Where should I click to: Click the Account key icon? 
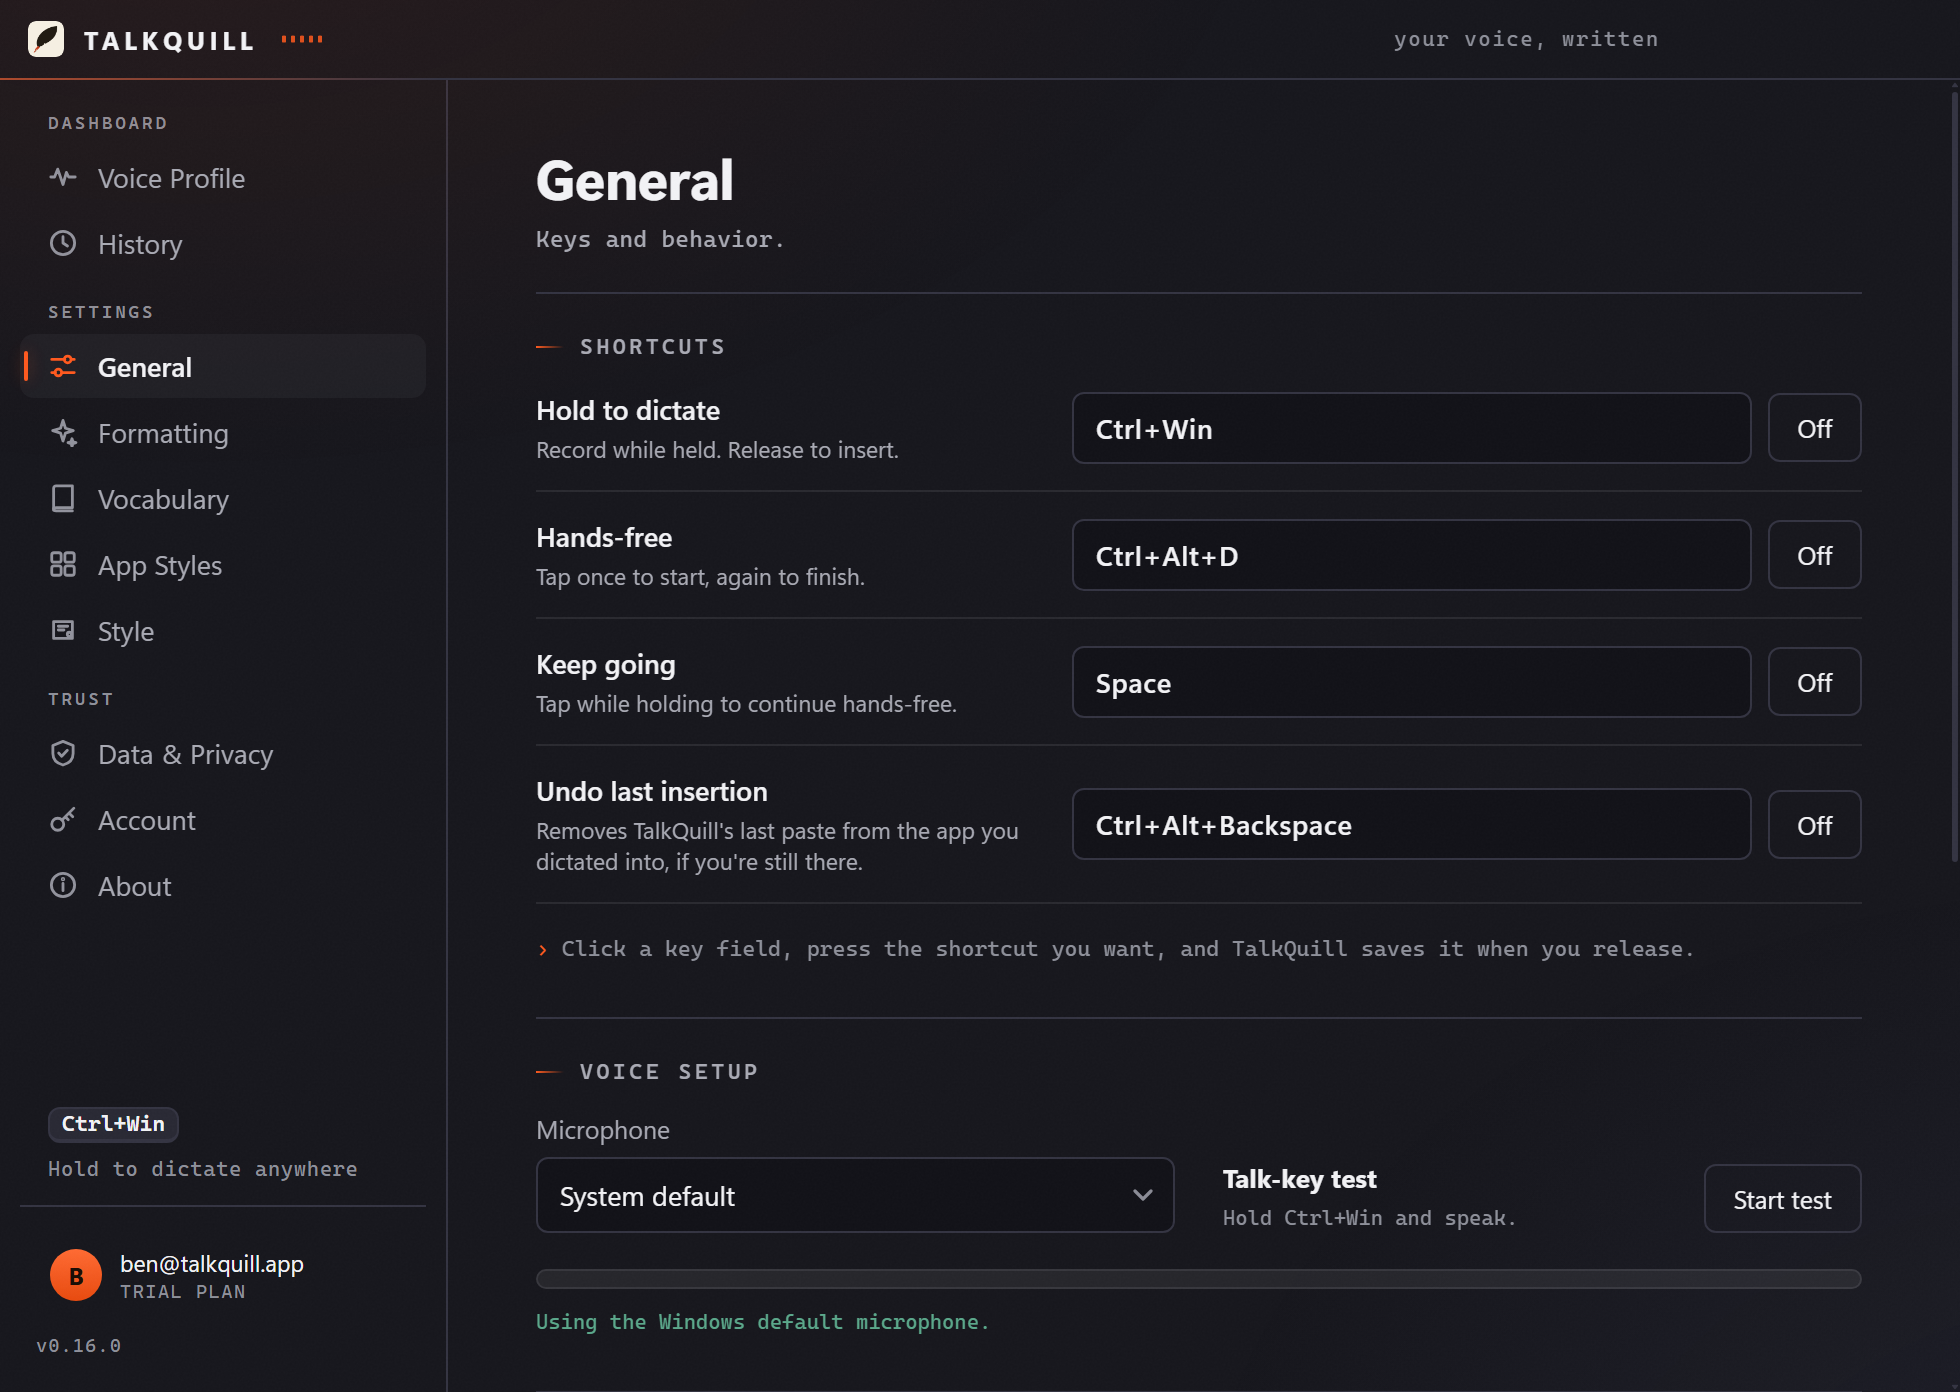coord(63,820)
